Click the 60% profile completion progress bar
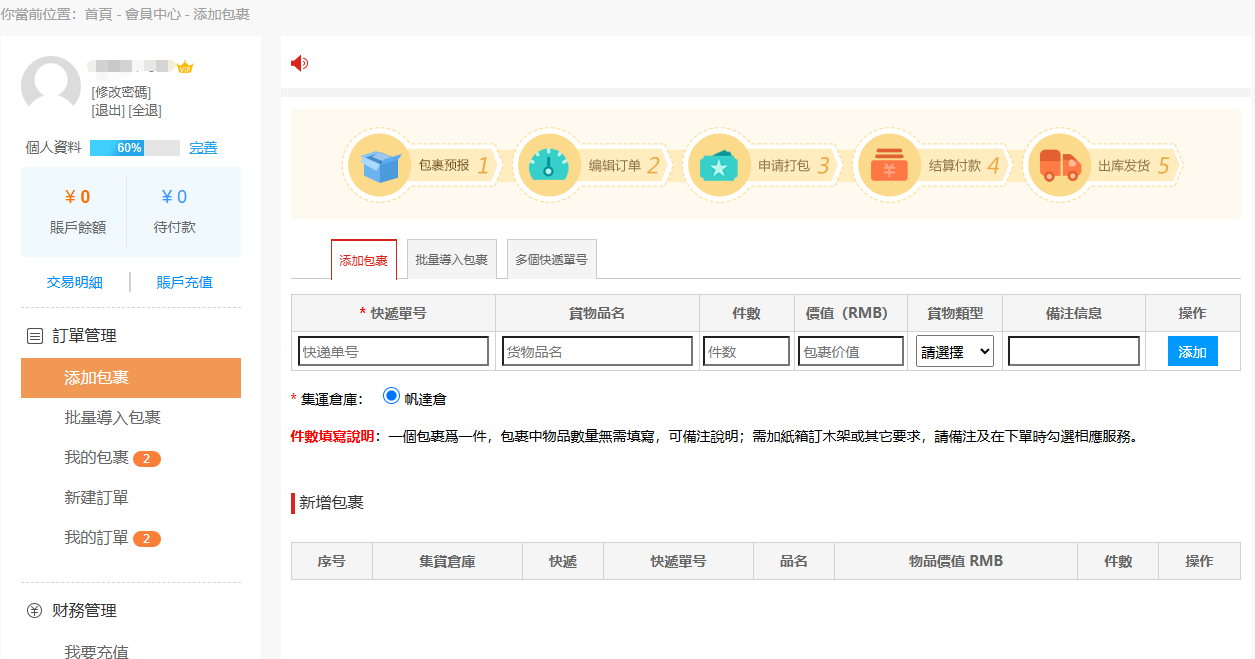This screenshot has height=659, width=1255. click(x=134, y=148)
